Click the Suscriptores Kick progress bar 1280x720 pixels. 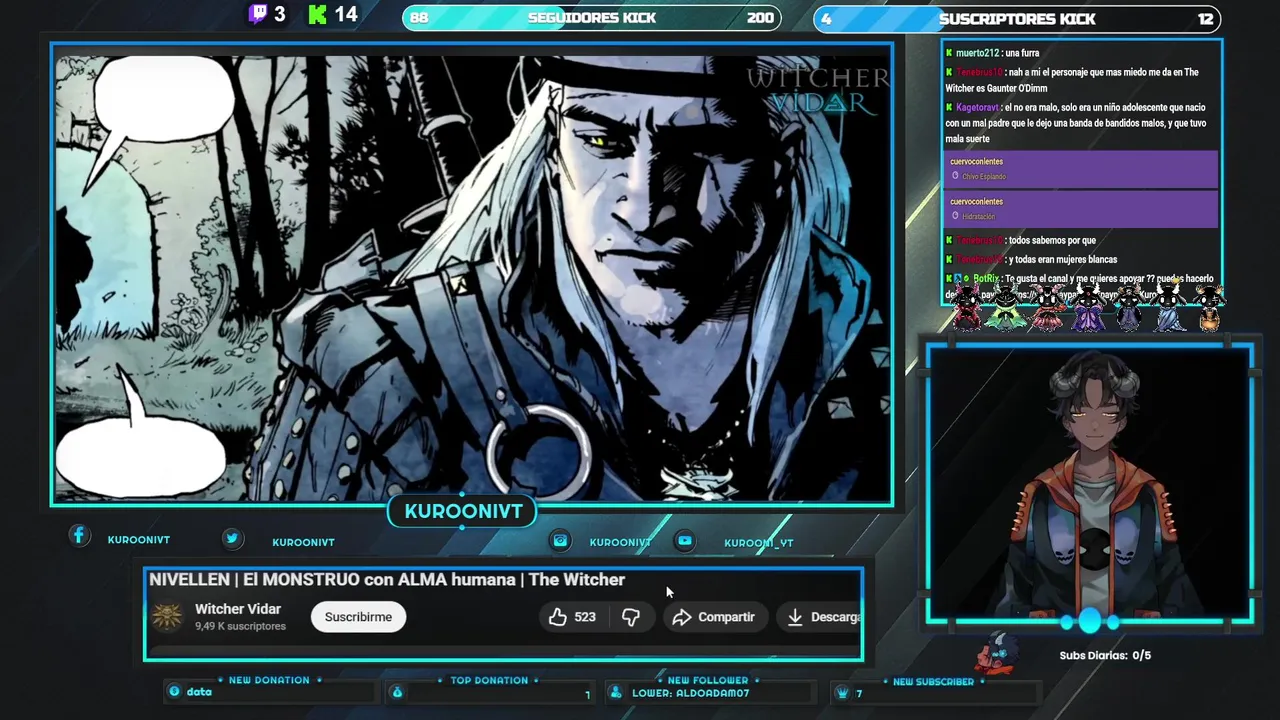coord(1017,18)
